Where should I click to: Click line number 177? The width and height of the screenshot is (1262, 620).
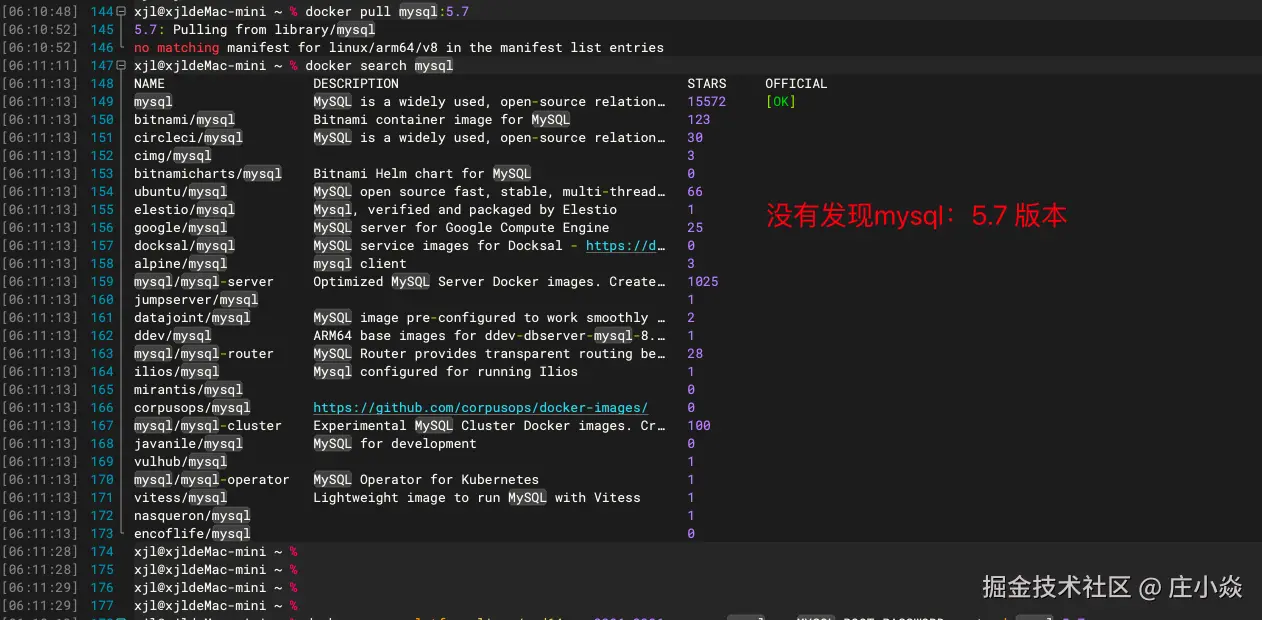click(102, 606)
